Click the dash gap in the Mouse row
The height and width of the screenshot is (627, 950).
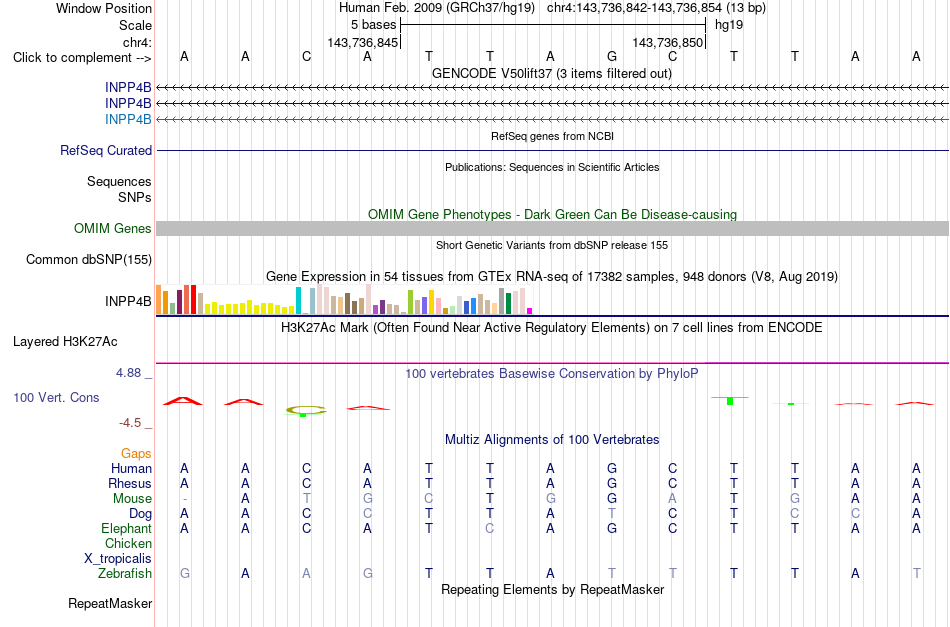pyautogui.click(x=185, y=499)
